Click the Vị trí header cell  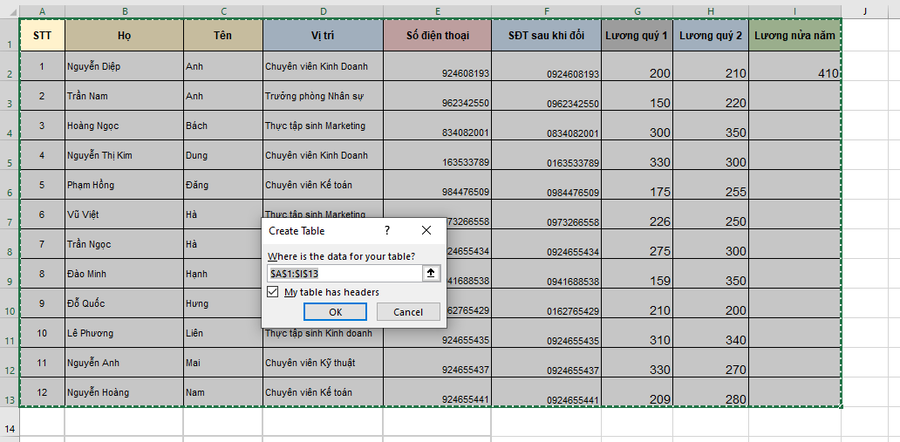coord(323,36)
